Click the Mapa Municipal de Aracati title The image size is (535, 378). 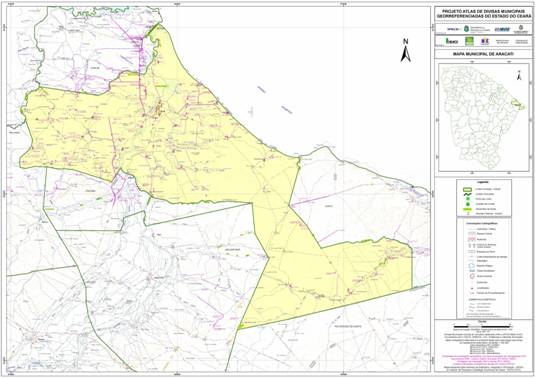tap(483, 54)
